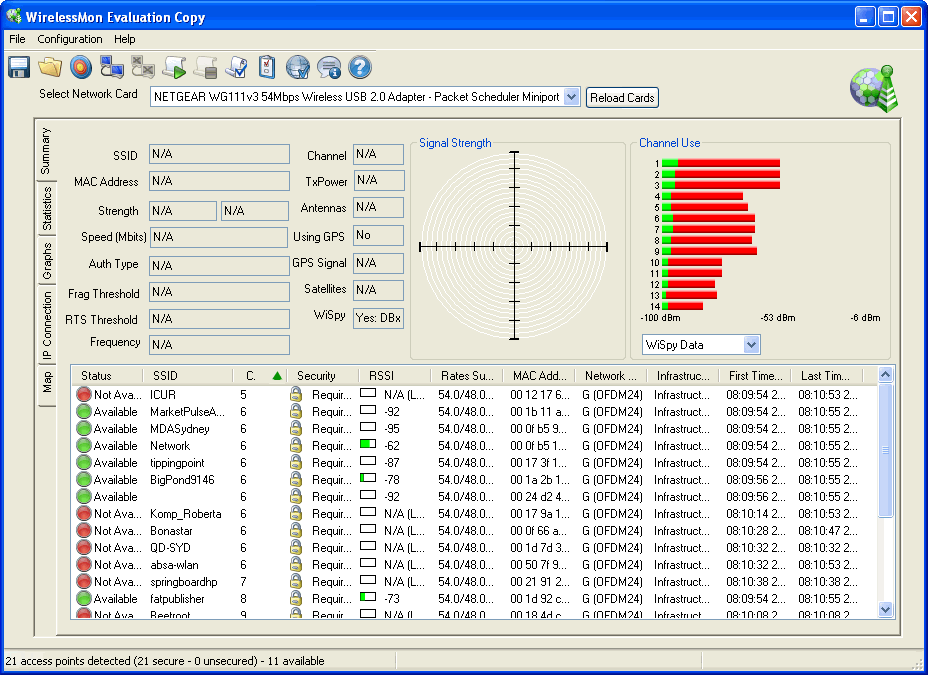Screen dimensions: 928x675
Task: Click the MAC Address field
Action: coord(219,181)
